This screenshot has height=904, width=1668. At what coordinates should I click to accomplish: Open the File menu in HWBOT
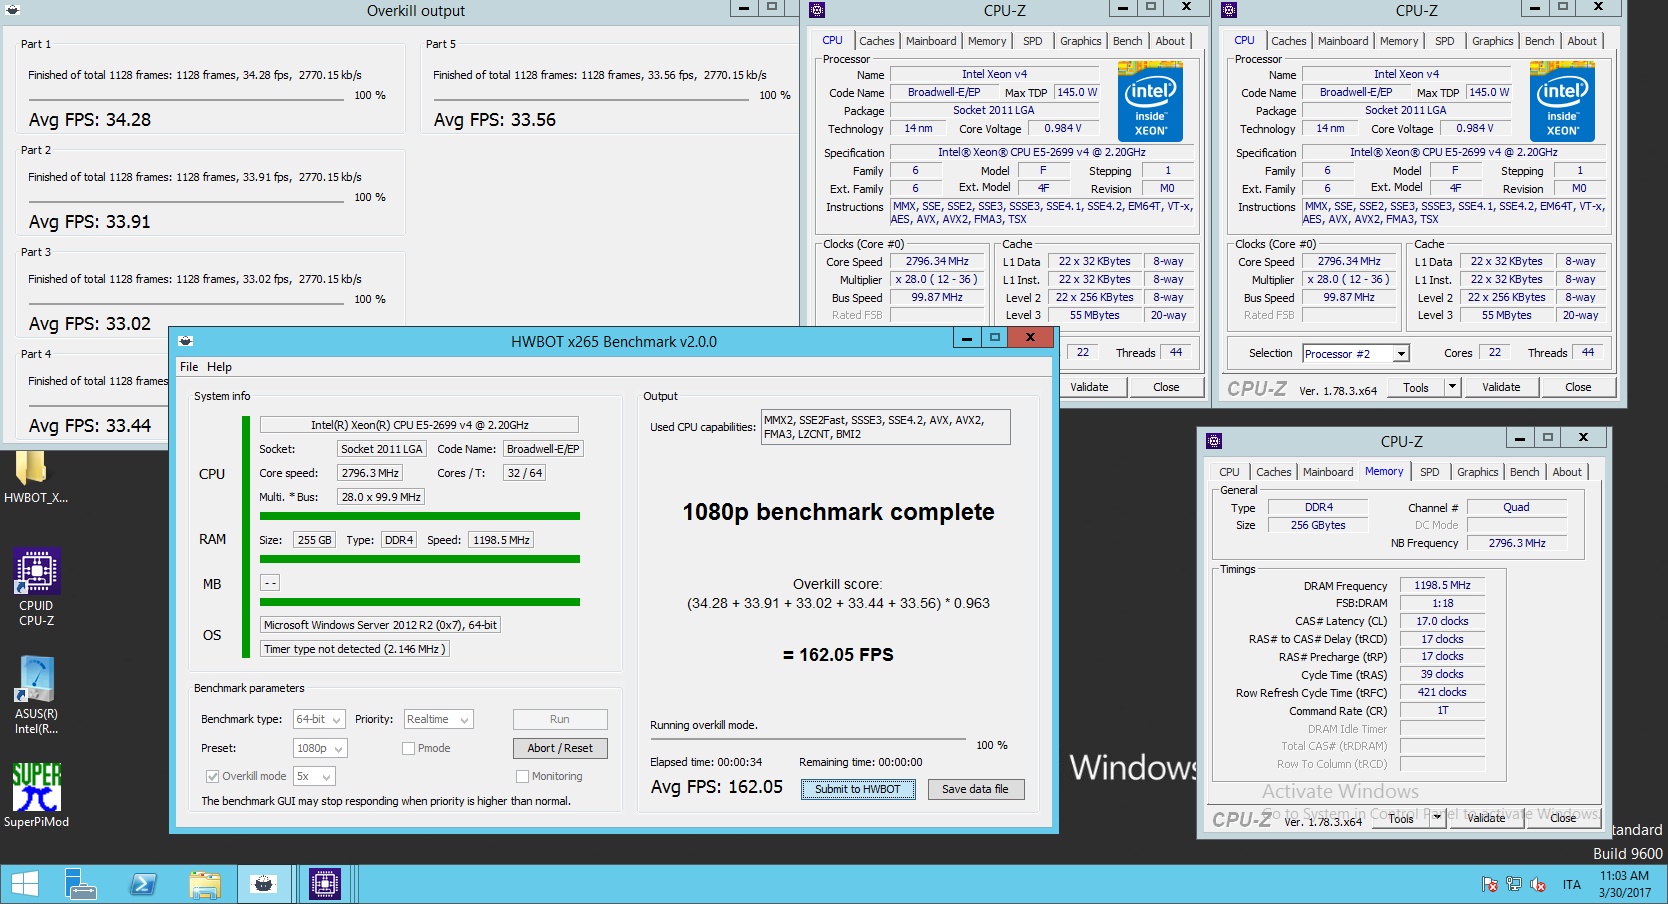click(x=189, y=367)
